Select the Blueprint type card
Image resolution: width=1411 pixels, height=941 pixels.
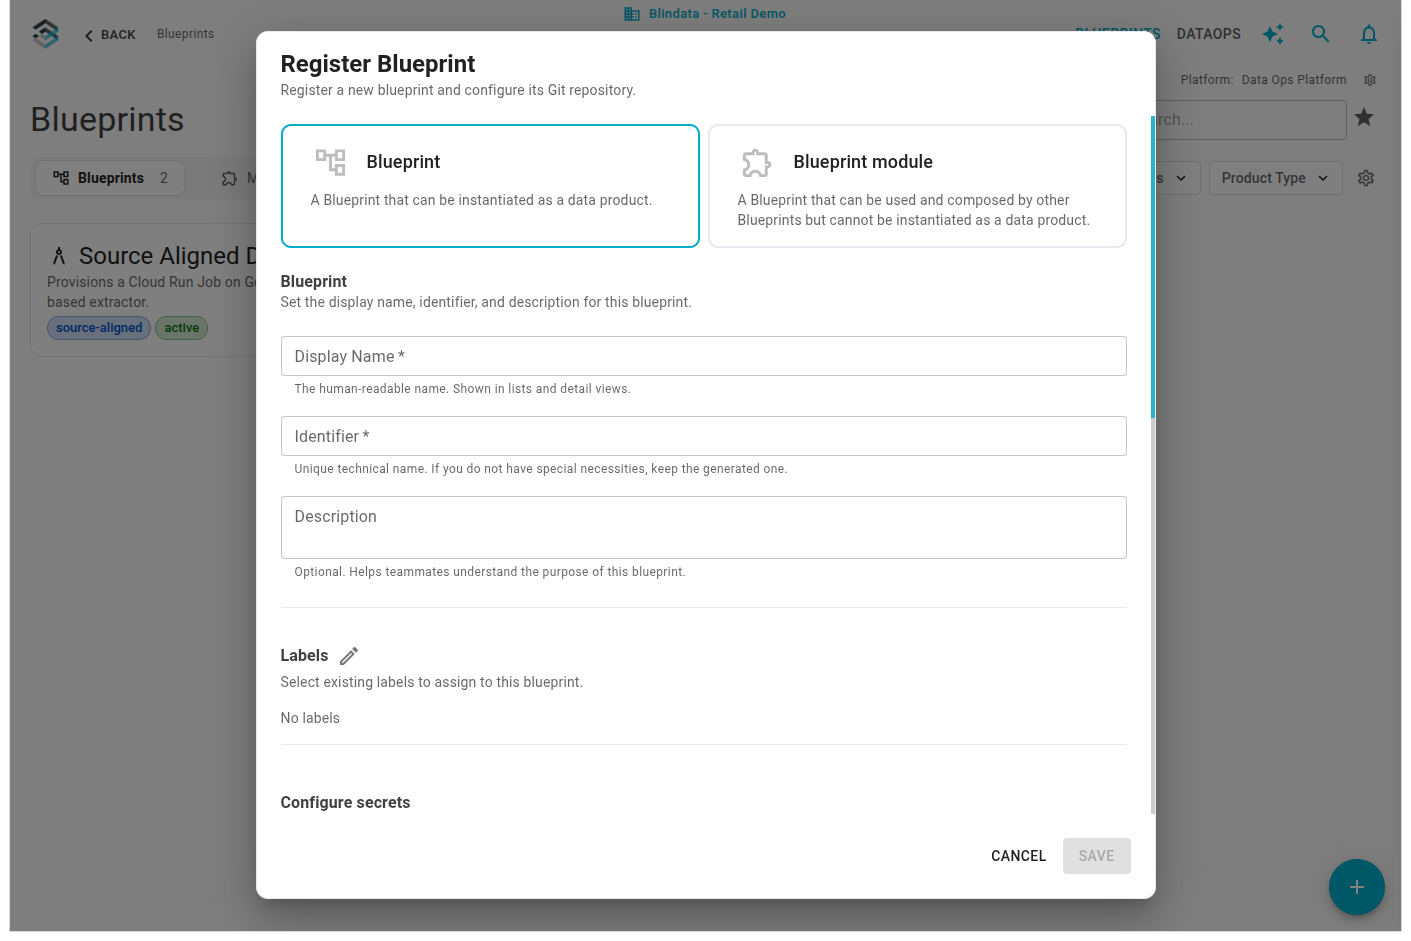[490, 186]
